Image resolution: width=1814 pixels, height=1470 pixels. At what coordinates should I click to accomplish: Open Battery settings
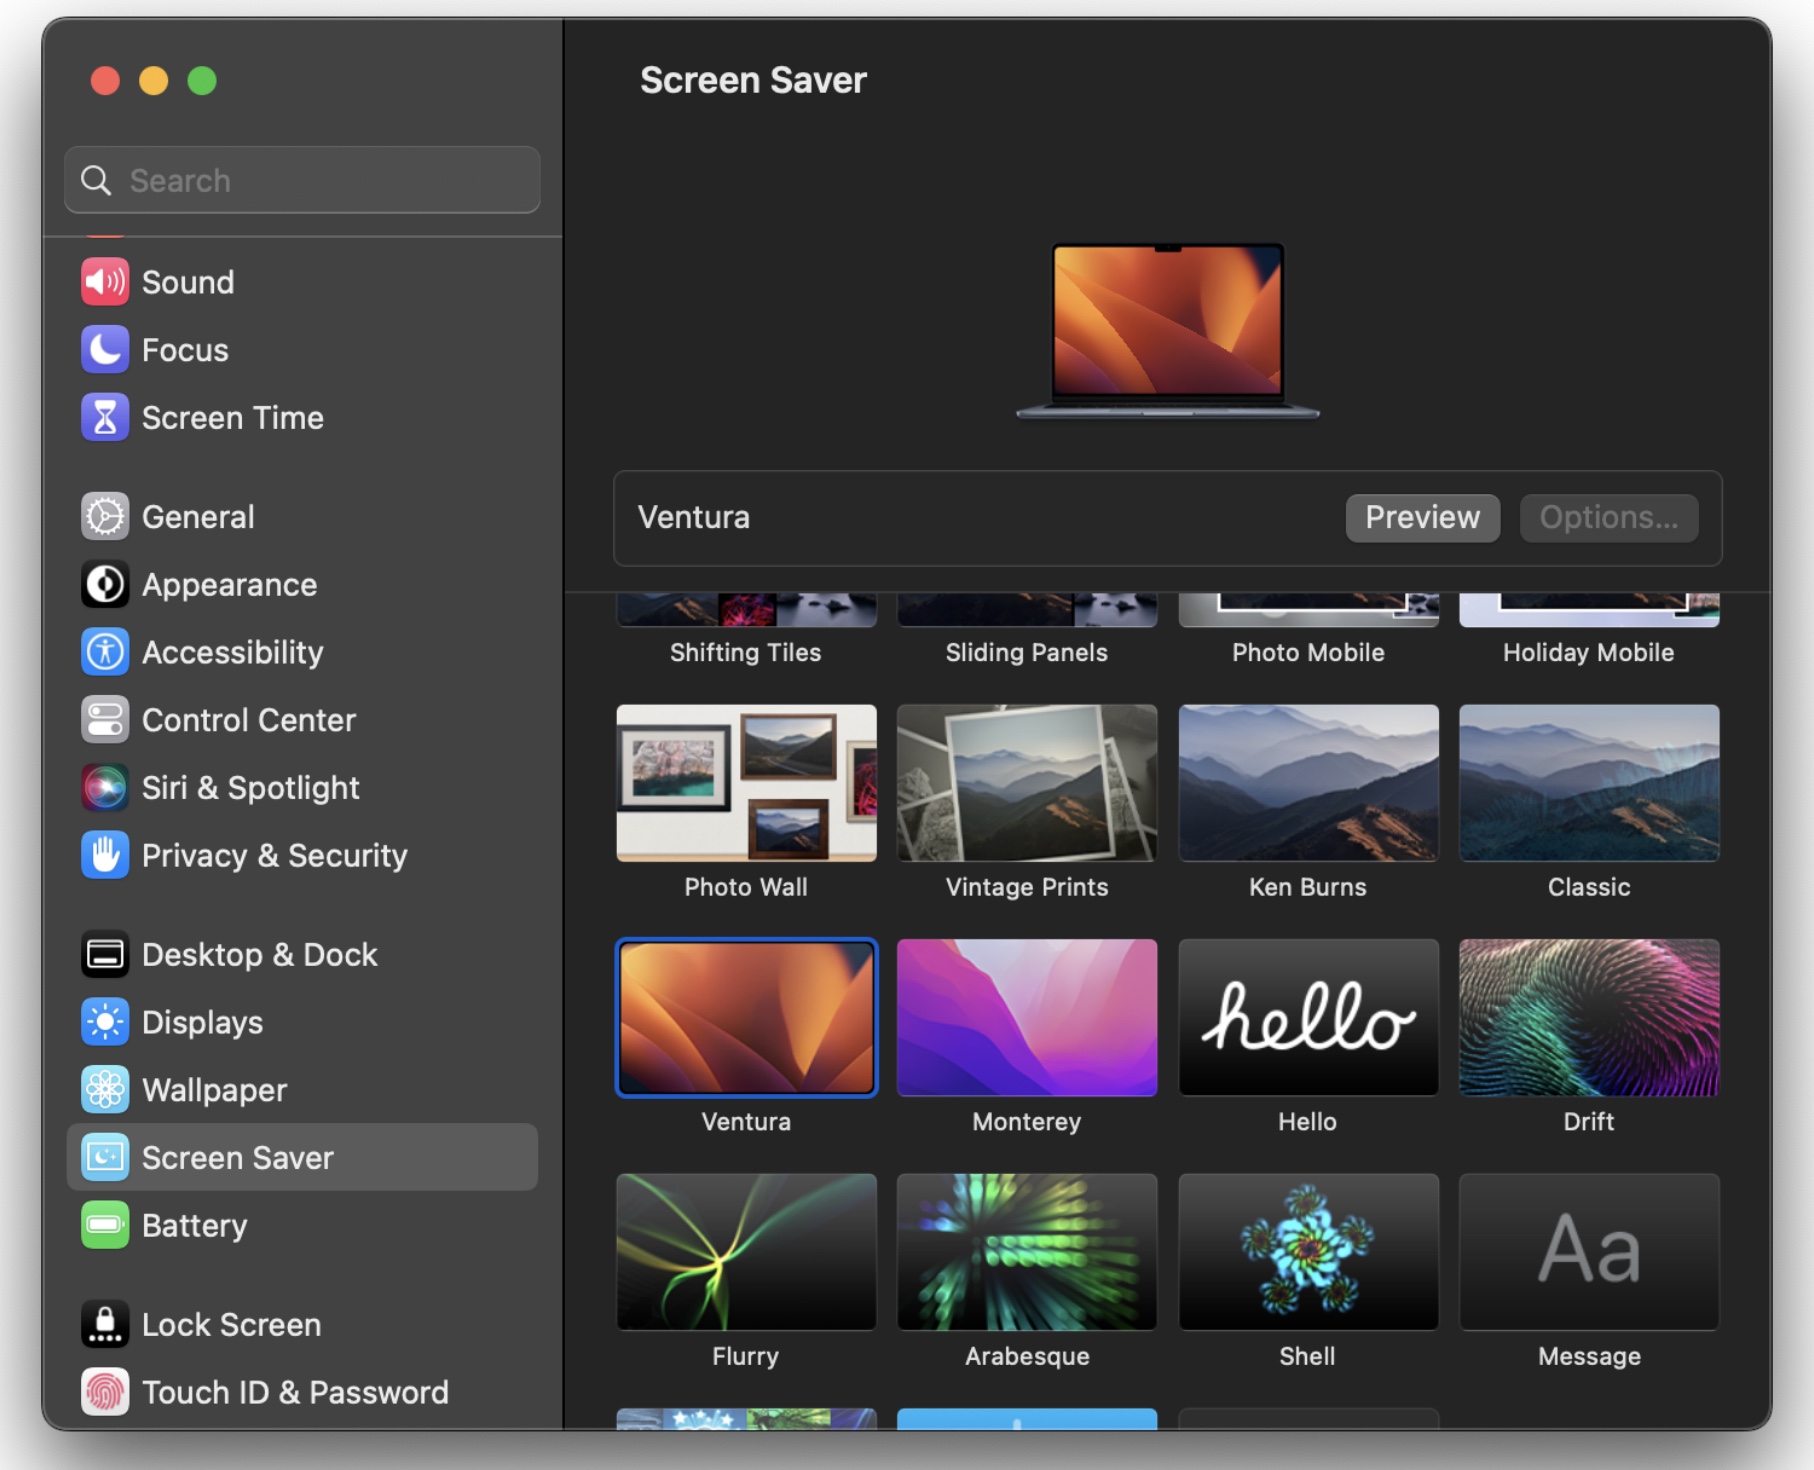click(302, 1225)
